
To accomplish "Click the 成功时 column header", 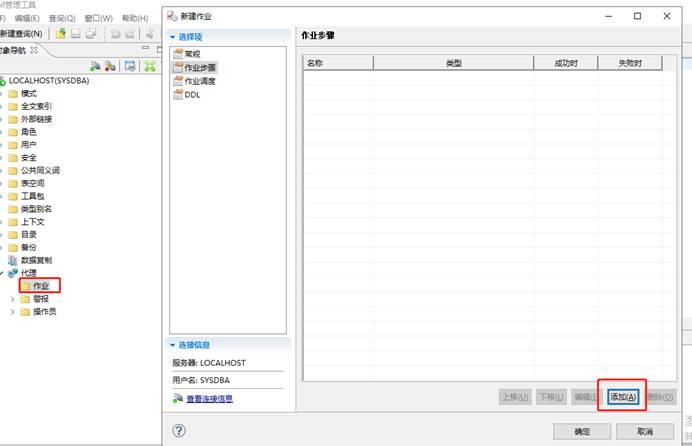I will (566, 63).
